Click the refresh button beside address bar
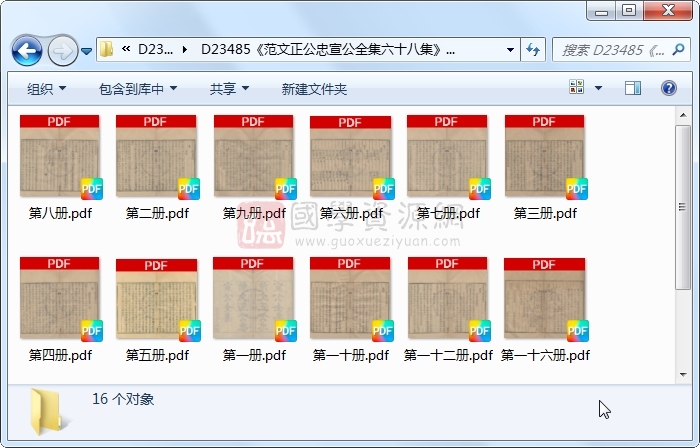This screenshot has width=700, height=448. pos(533,50)
